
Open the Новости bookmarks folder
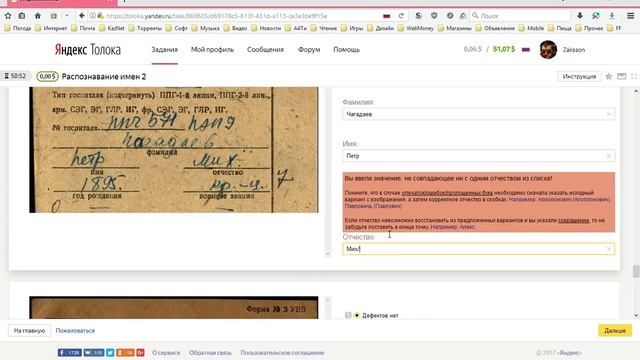click(x=266, y=28)
